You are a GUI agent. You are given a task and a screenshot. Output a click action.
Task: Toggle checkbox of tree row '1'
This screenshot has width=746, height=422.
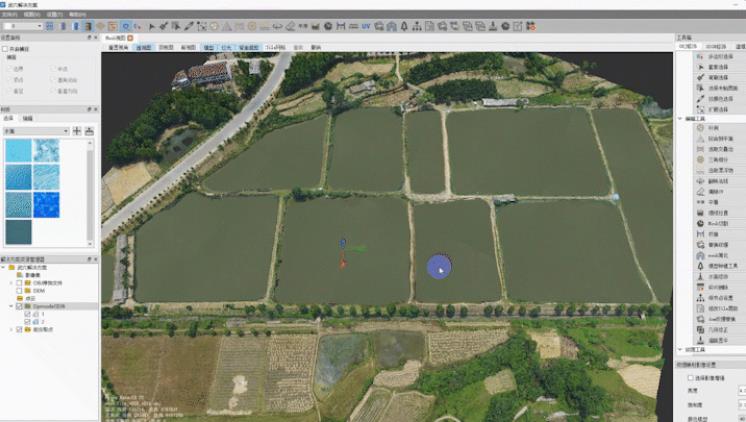tap(27, 314)
